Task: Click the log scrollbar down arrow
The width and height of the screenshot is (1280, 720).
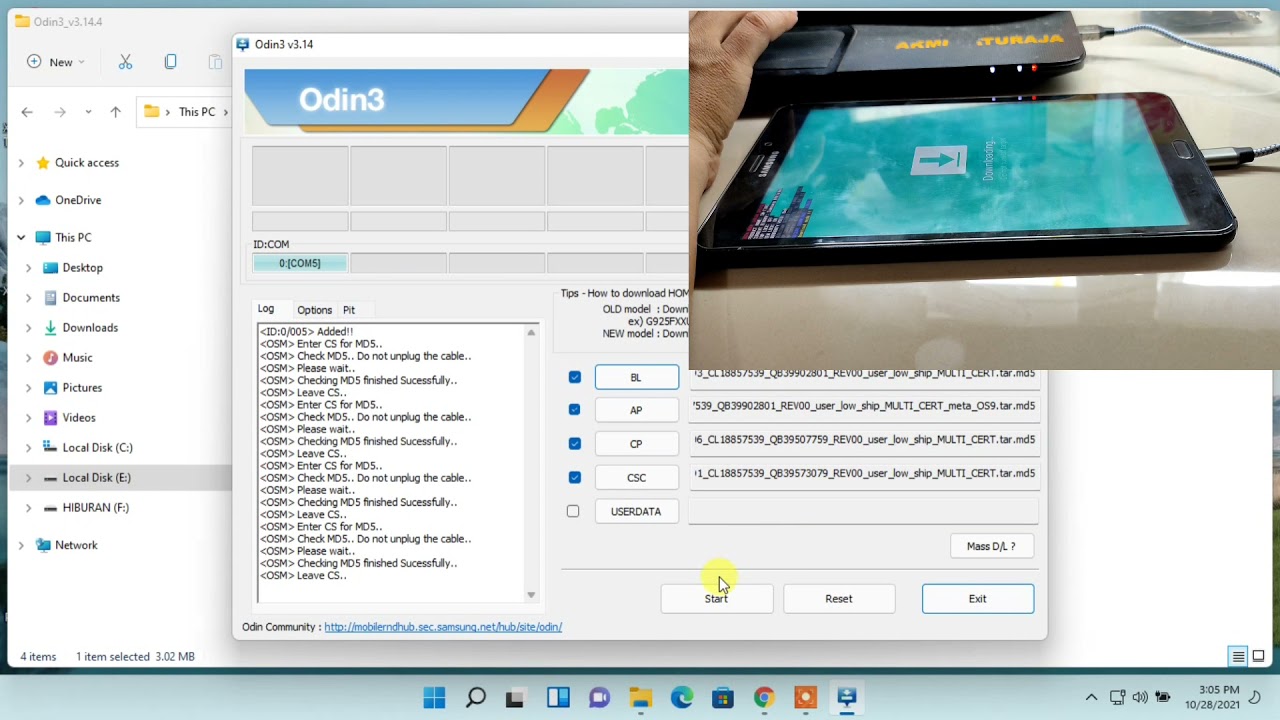Action: [x=531, y=595]
